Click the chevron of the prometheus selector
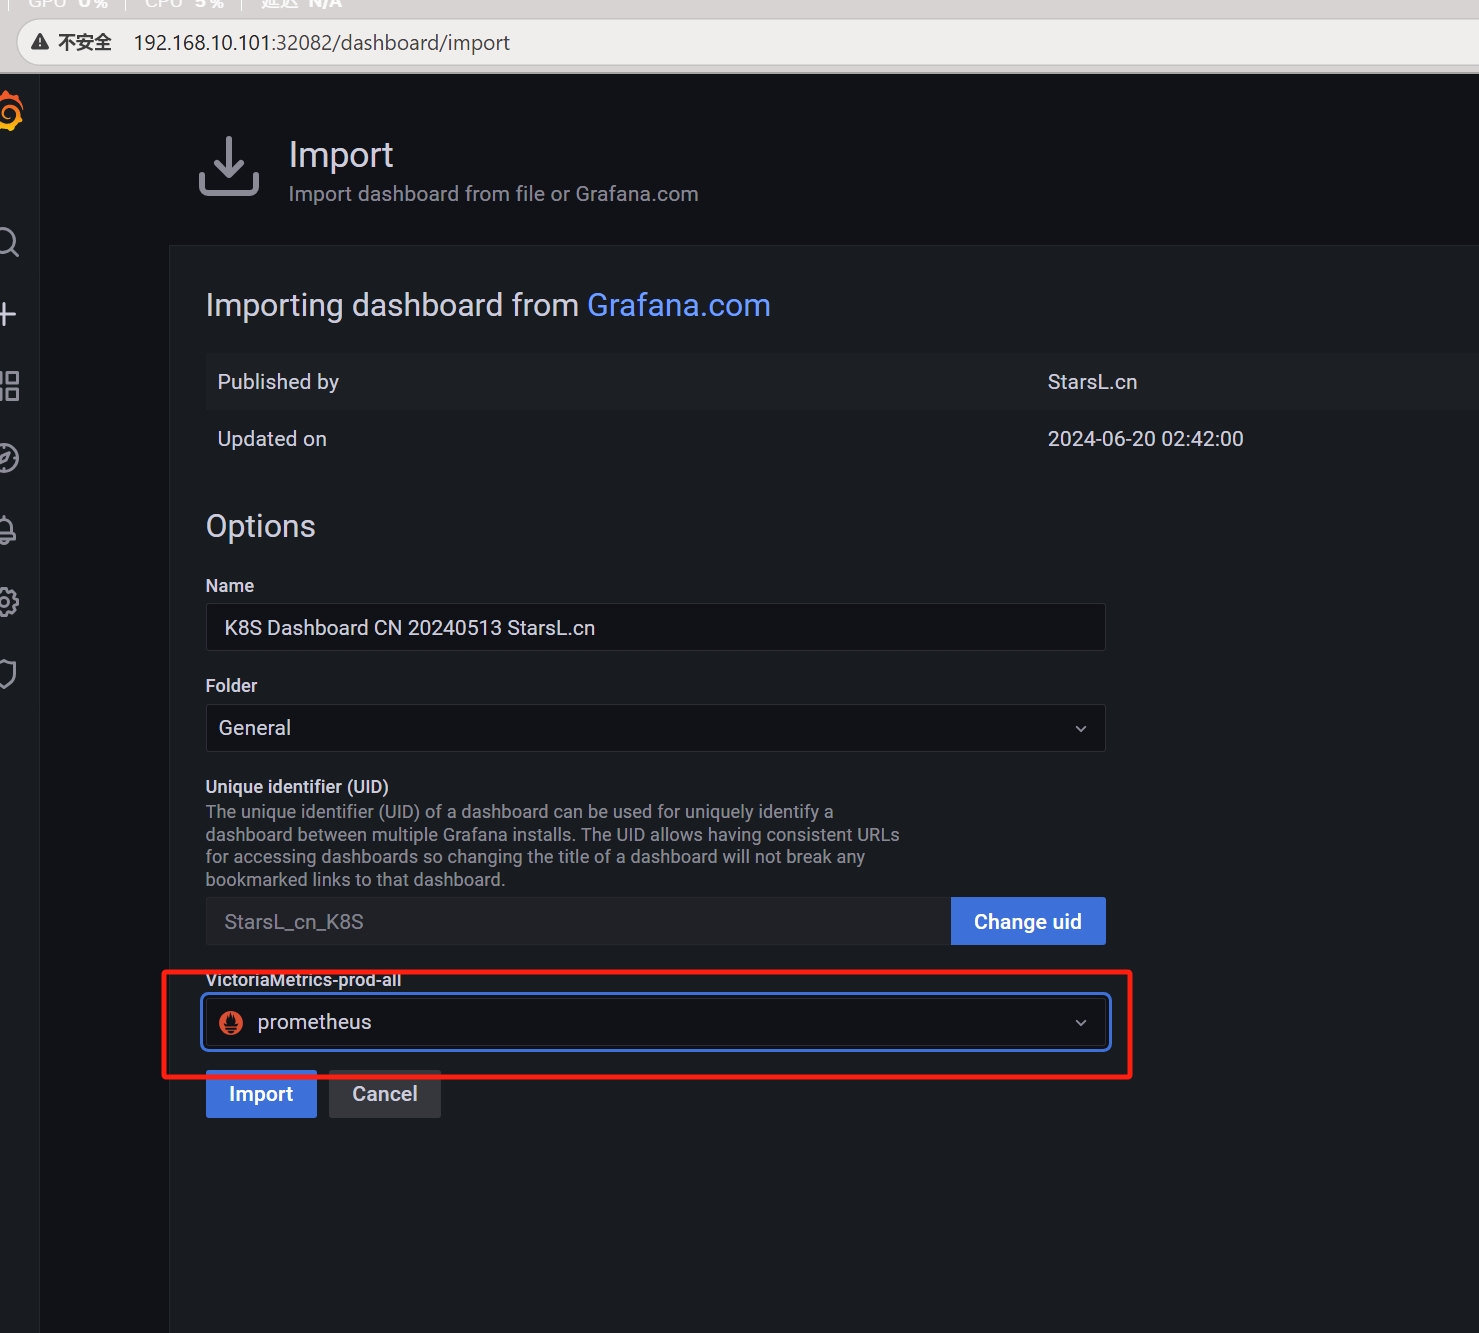The height and width of the screenshot is (1333, 1479). click(1081, 1023)
